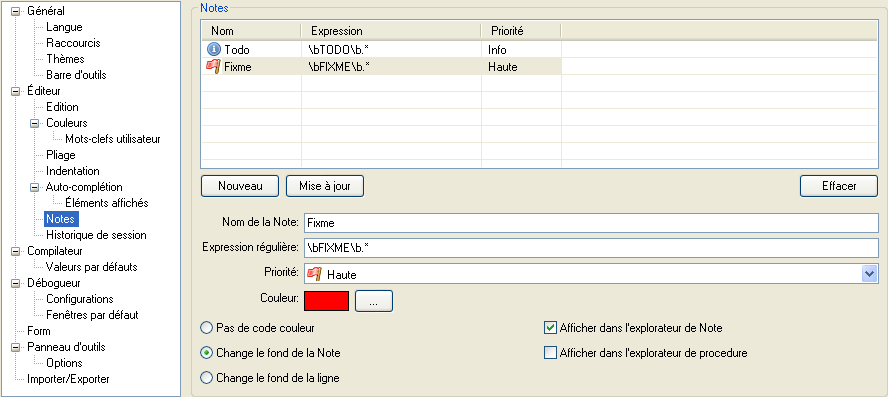The height and width of the screenshot is (397, 888).
Task: Open Valeurs par défauts settings page
Action: pyautogui.click(x=92, y=267)
